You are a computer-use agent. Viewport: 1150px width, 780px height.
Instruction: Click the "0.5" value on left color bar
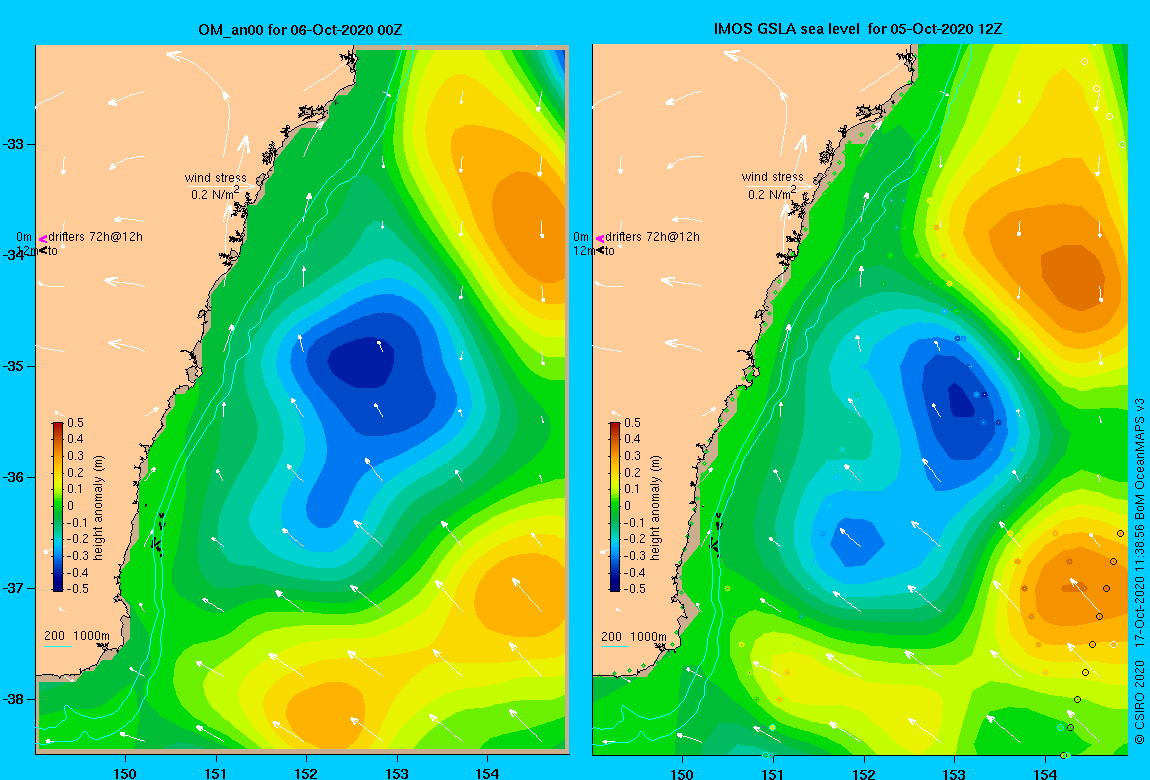[x=76, y=423]
